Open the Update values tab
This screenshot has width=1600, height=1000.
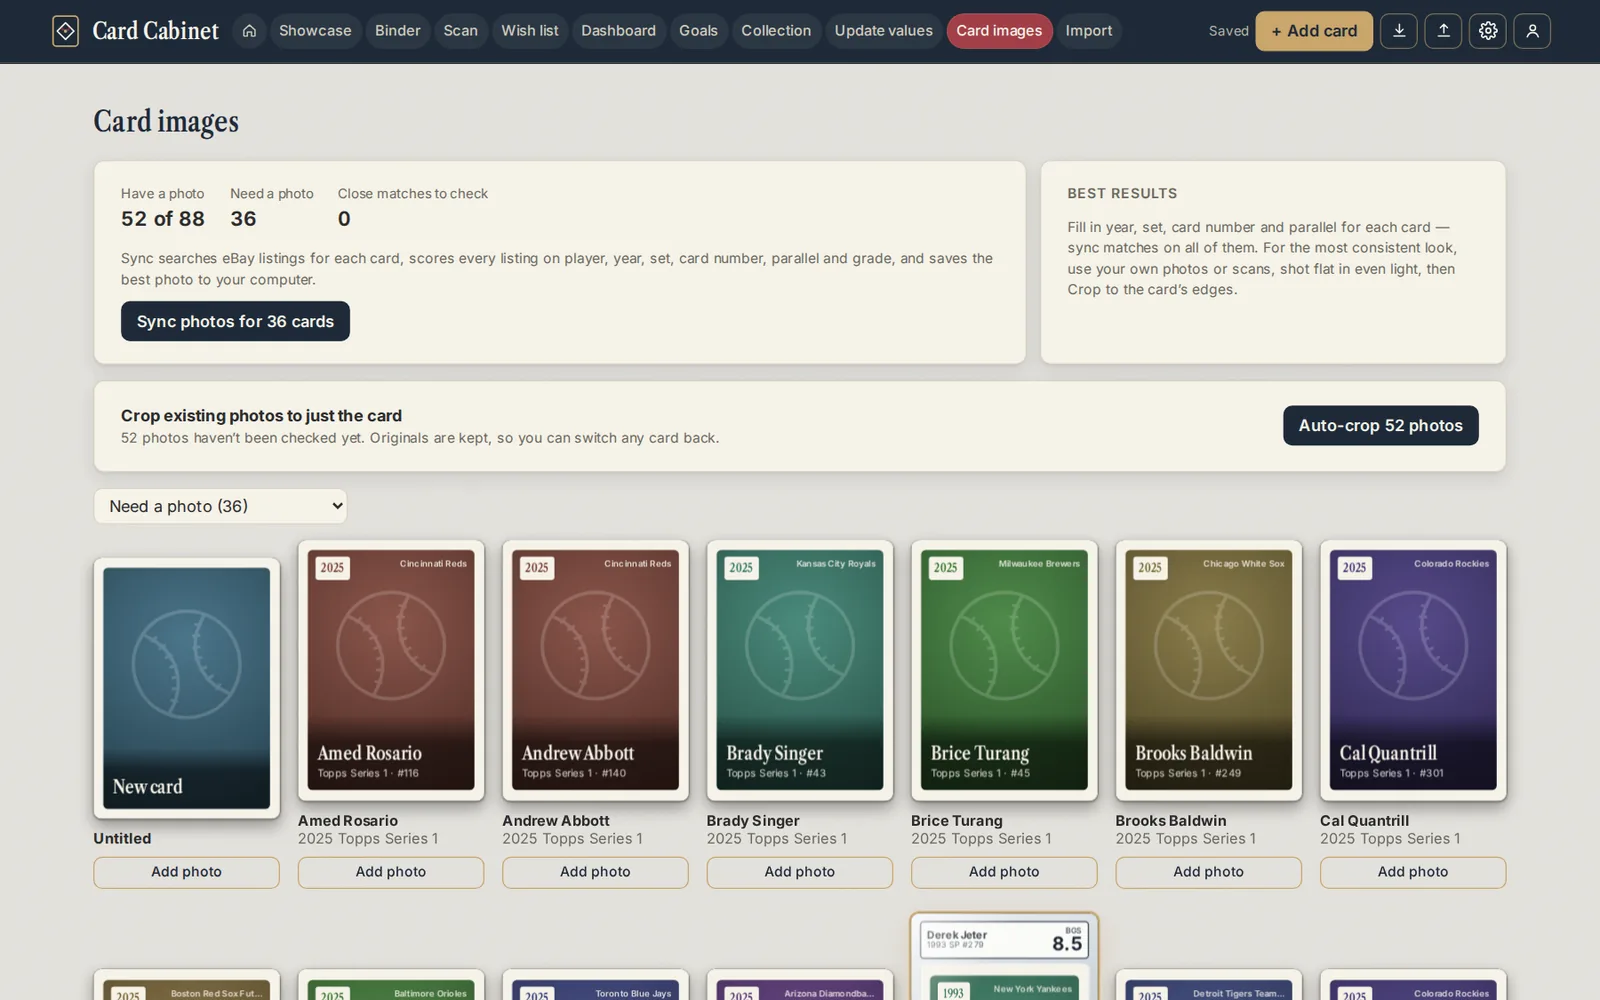click(883, 31)
